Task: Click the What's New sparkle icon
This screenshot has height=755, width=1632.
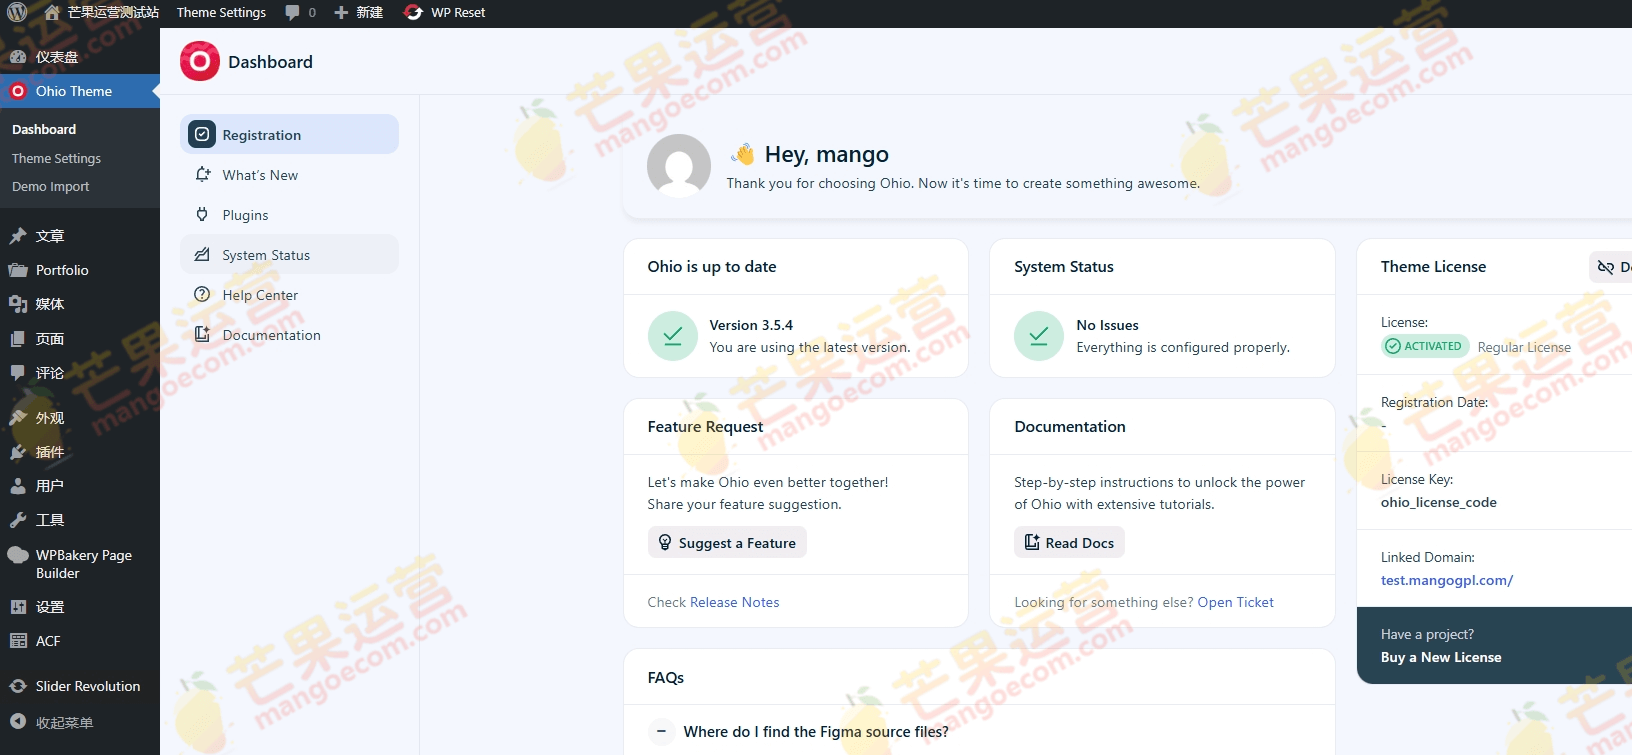Action: pyautogui.click(x=202, y=174)
